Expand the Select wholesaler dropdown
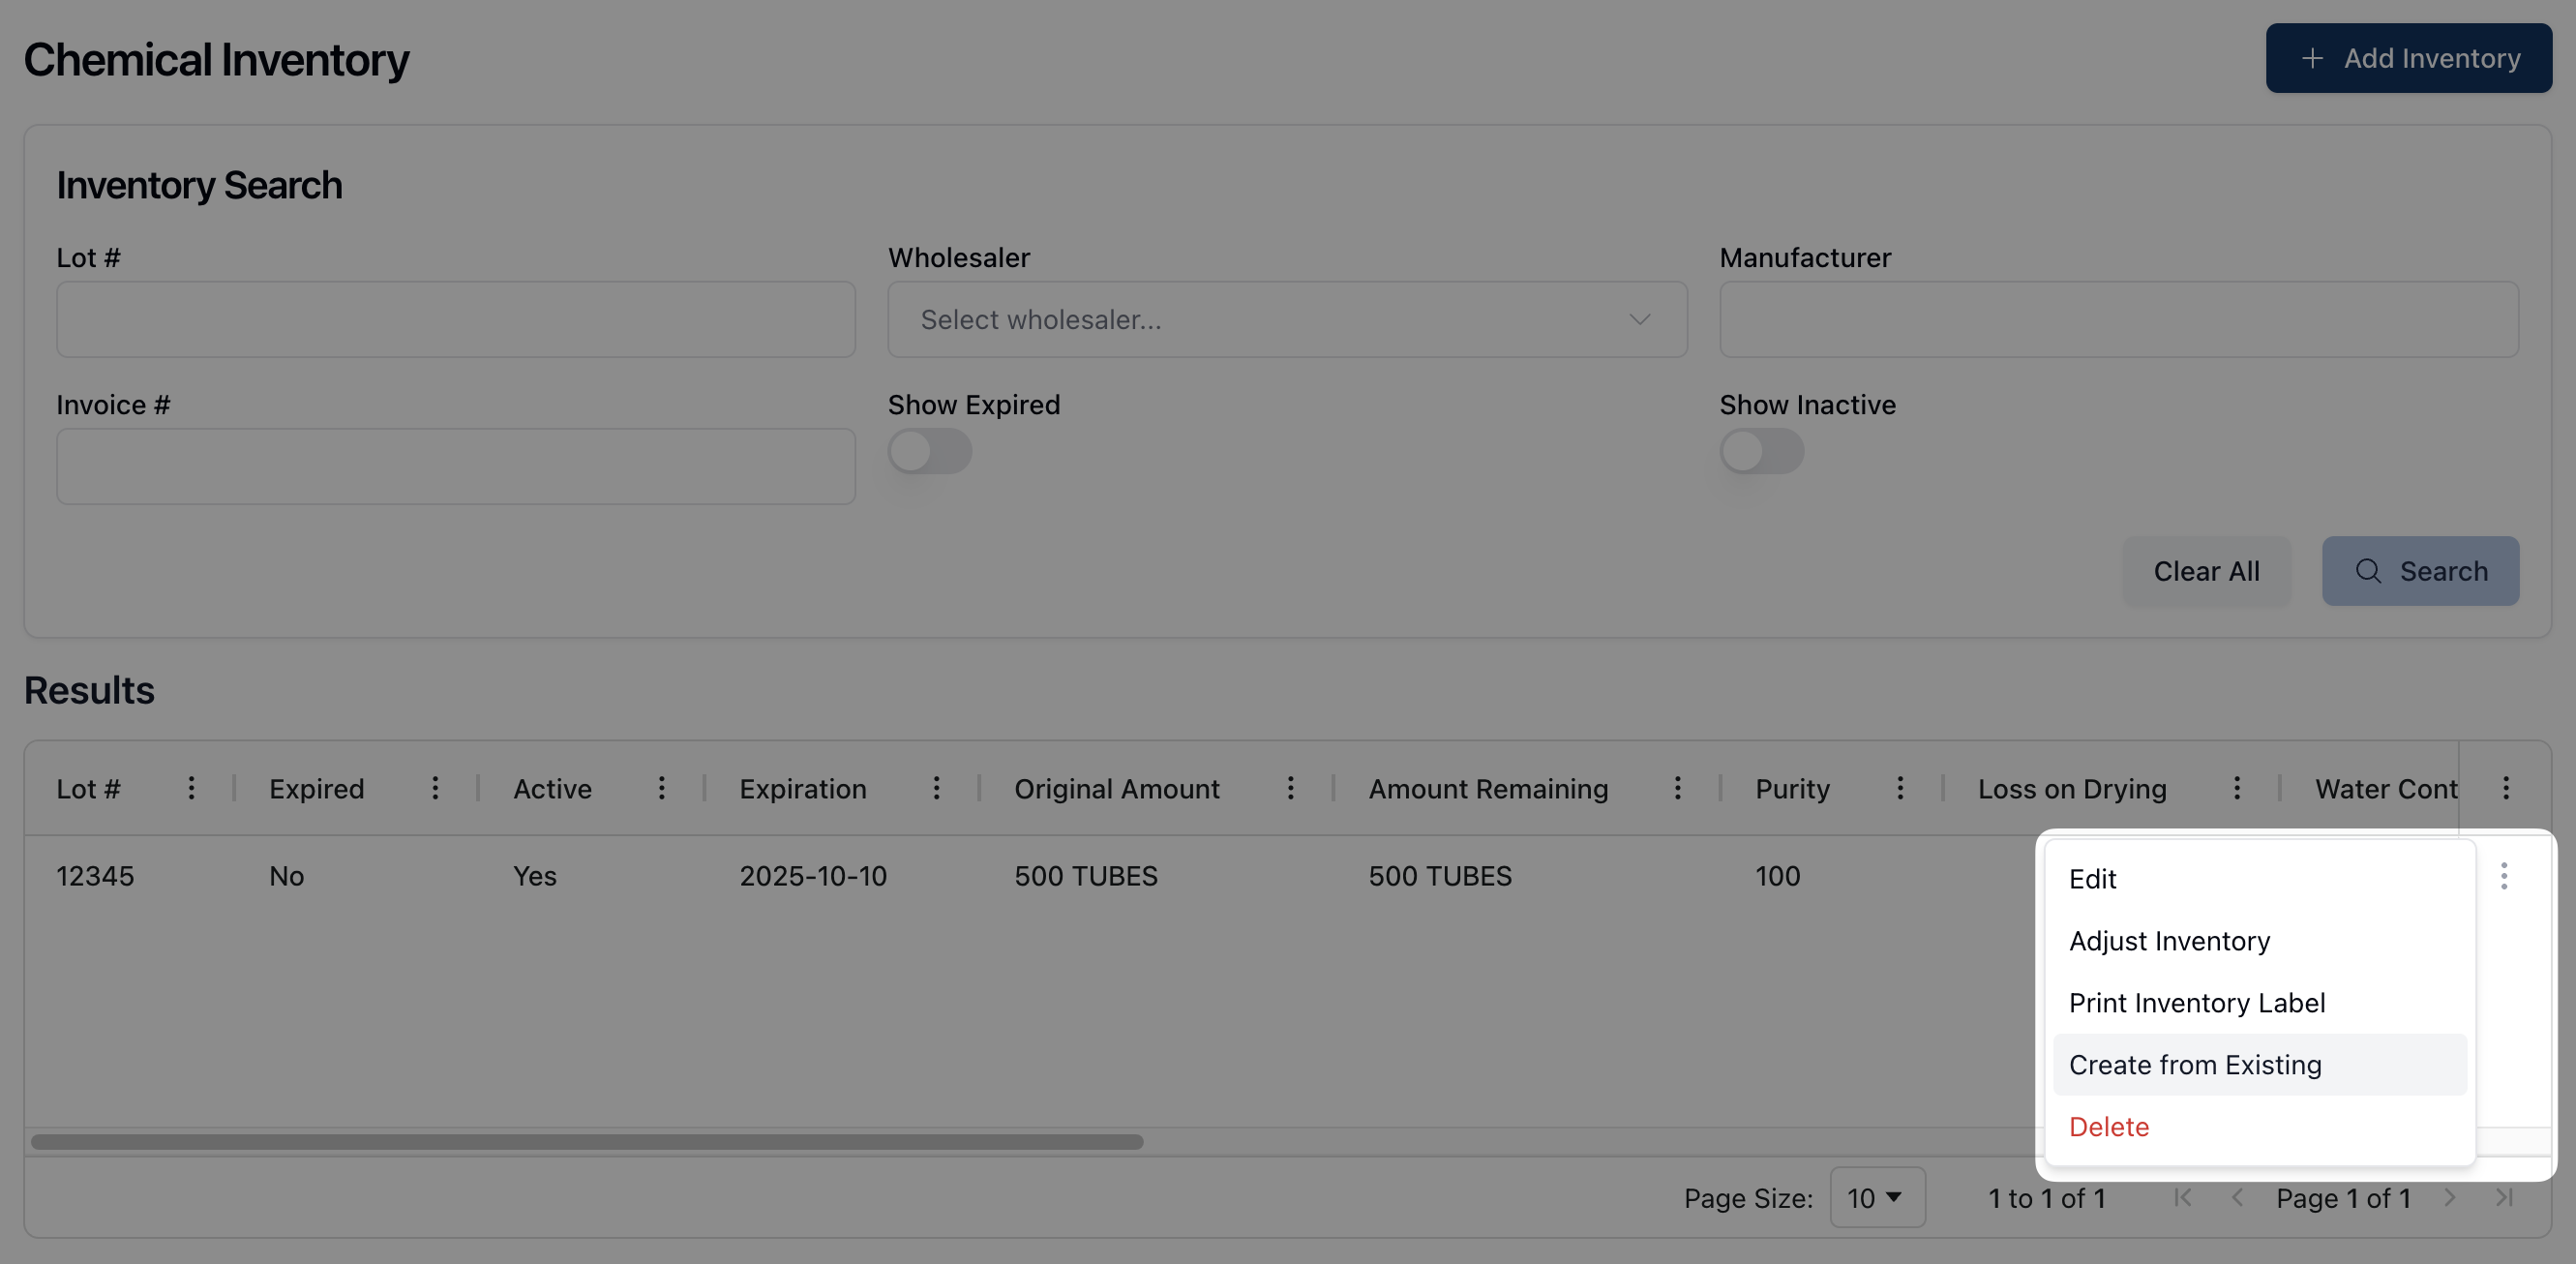This screenshot has width=2576, height=1264. coord(1287,320)
